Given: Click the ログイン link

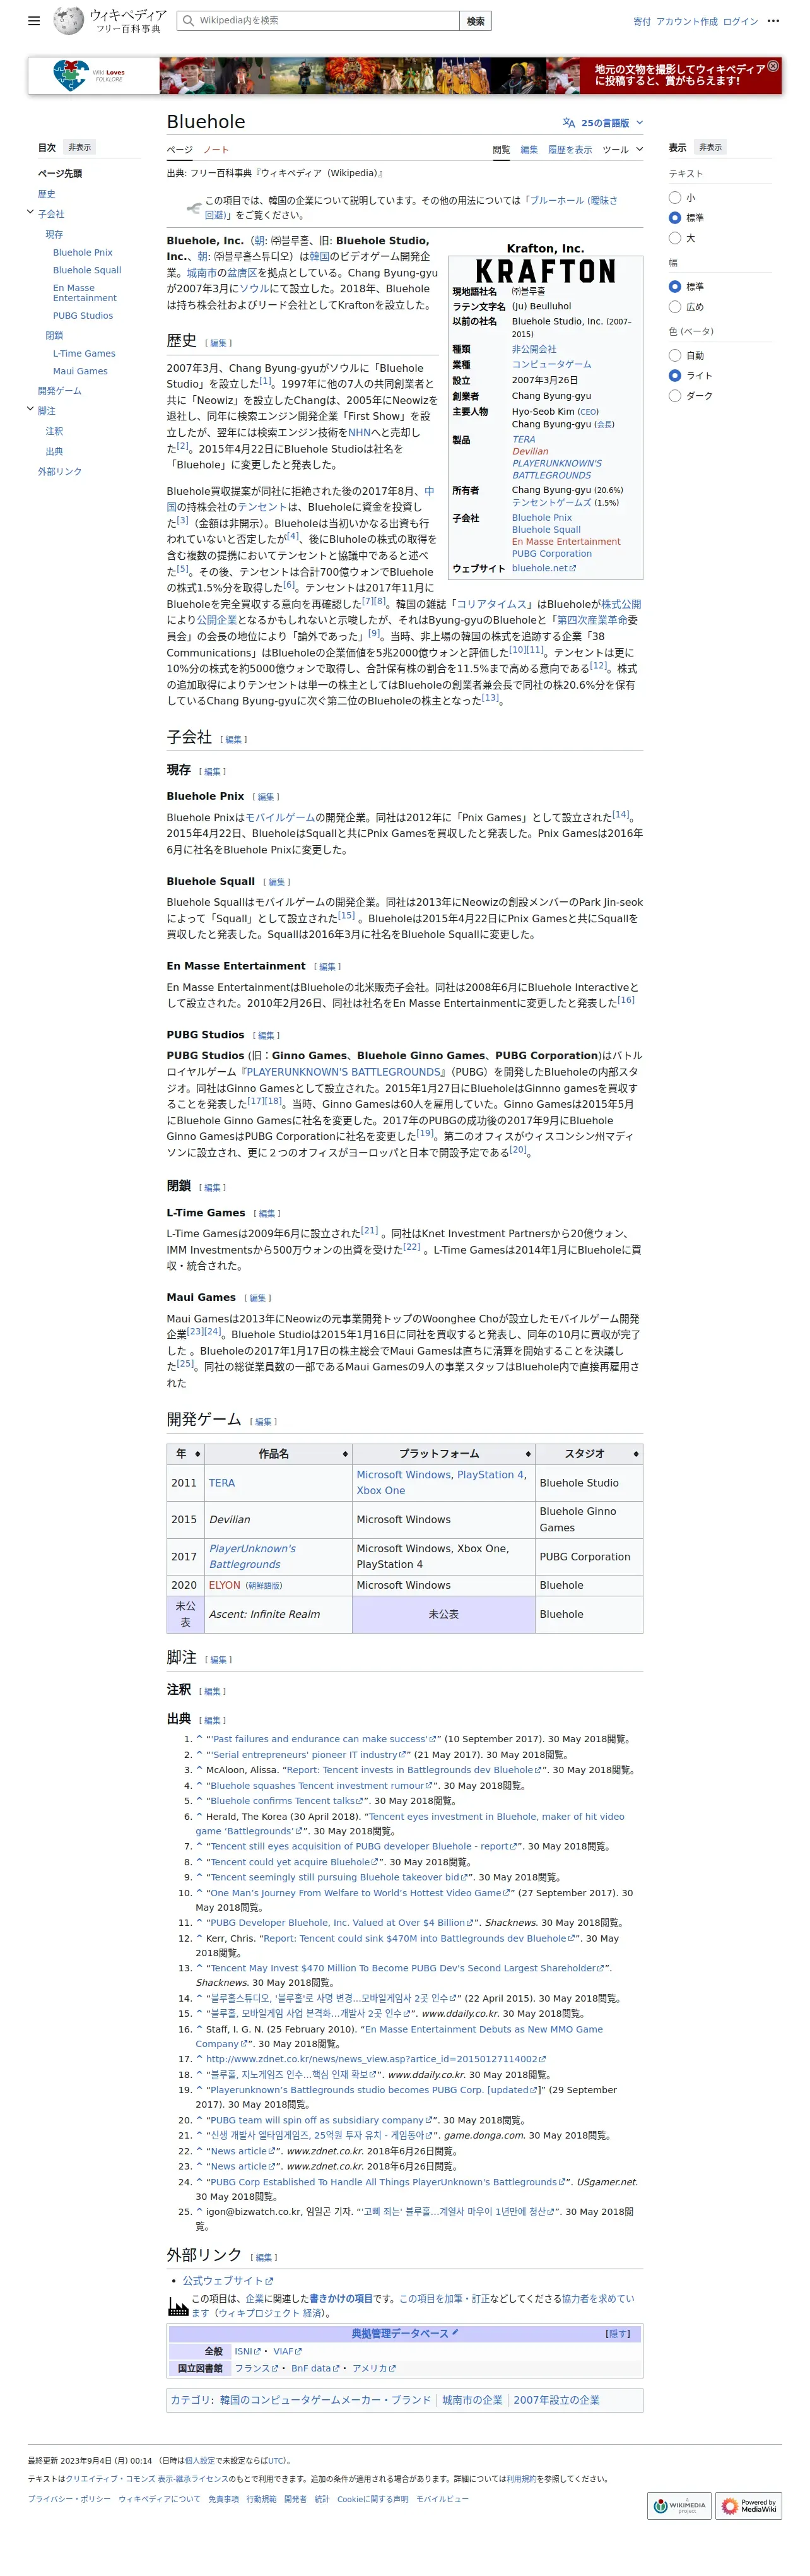Looking at the screenshot, I should coord(741,21).
